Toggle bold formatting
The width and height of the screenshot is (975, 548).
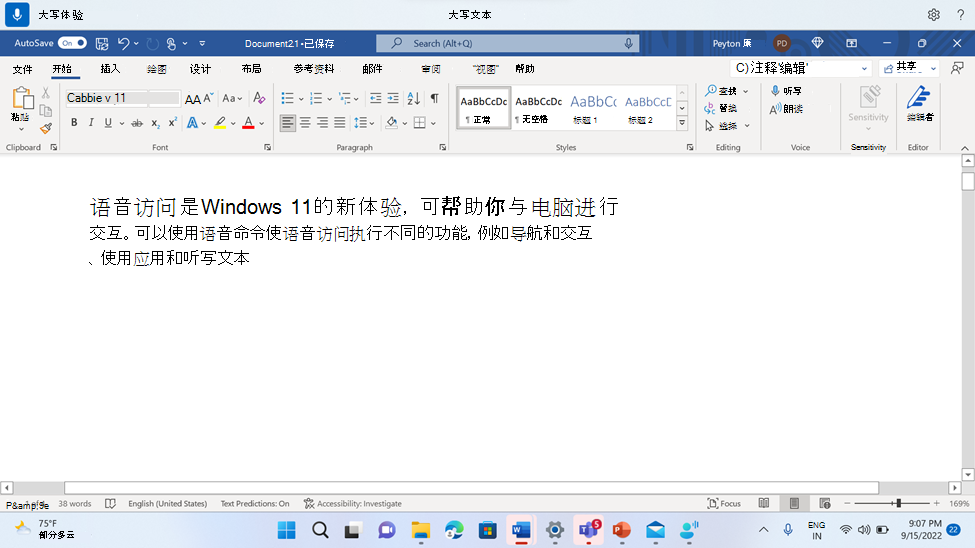[x=74, y=123]
